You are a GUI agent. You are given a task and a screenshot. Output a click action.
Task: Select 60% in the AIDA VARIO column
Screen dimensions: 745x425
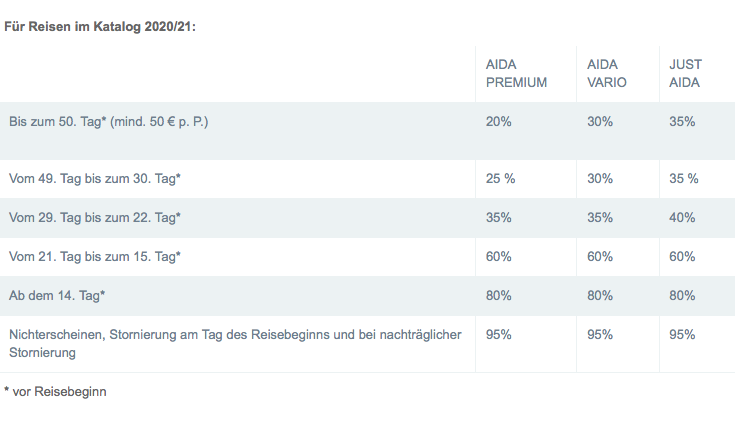(x=599, y=256)
